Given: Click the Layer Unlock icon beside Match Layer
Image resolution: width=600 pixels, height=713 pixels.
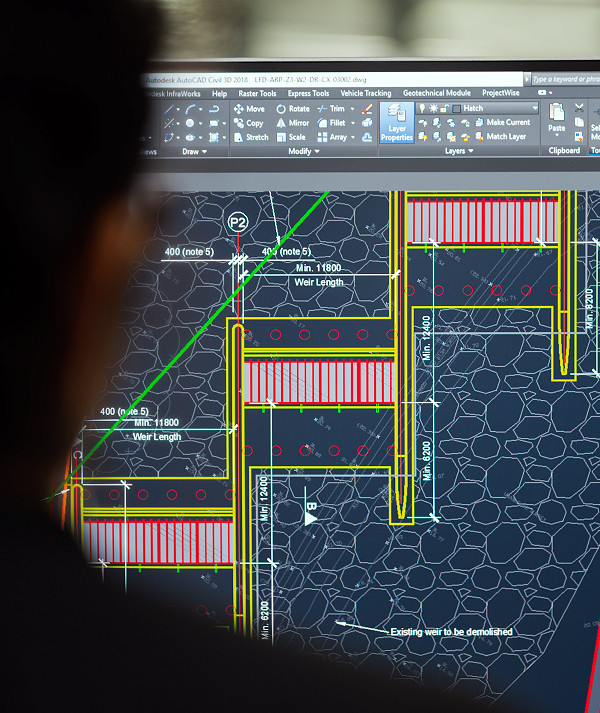Looking at the screenshot, I should [465, 136].
